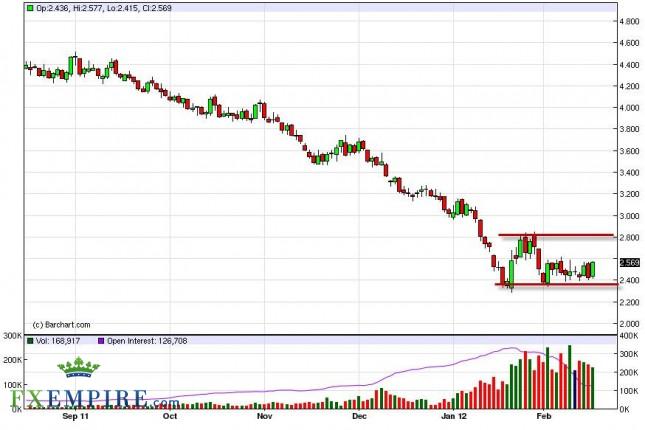Image resolution: width=645 pixels, height=430 pixels.
Task: Select the upper red resistance line near 2.800
Action: pyautogui.click(x=556, y=235)
